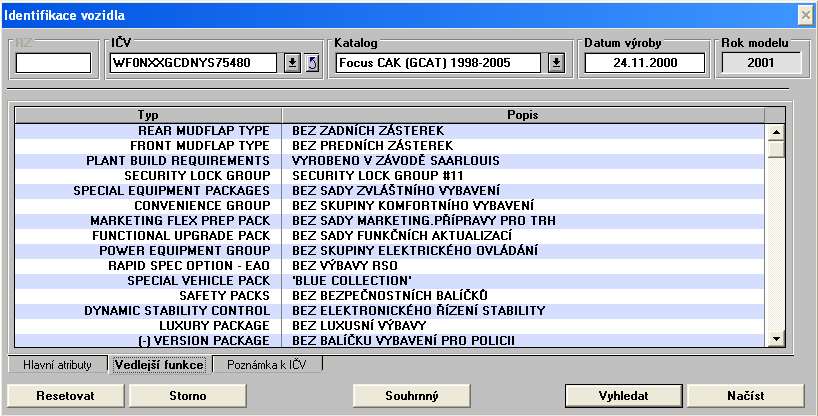This screenshot has height=416, width=818.
Task: Open the Poznámka k IČV tab
Action: click(x=268, y=365)
